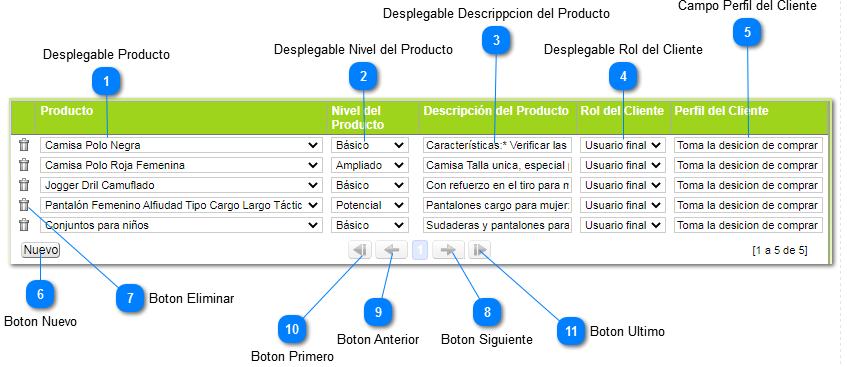847x367 pixels.
Task: Go to next page arrow
Action: point(448,250)
